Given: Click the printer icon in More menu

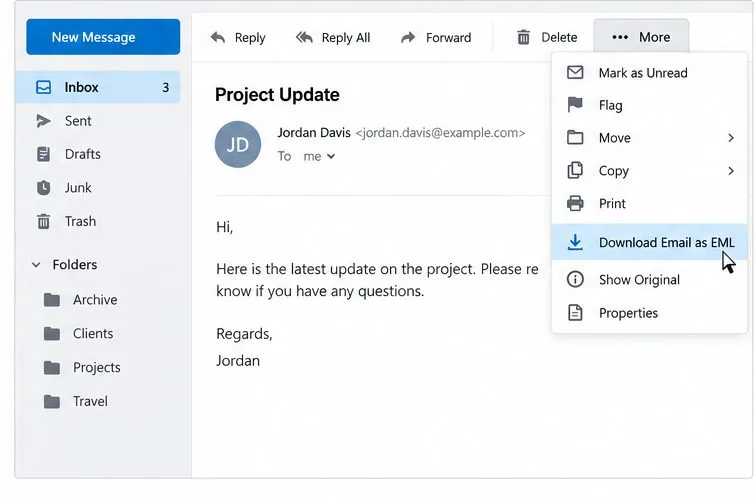Looking at the screenshot, I should click(x=575, y=204).
